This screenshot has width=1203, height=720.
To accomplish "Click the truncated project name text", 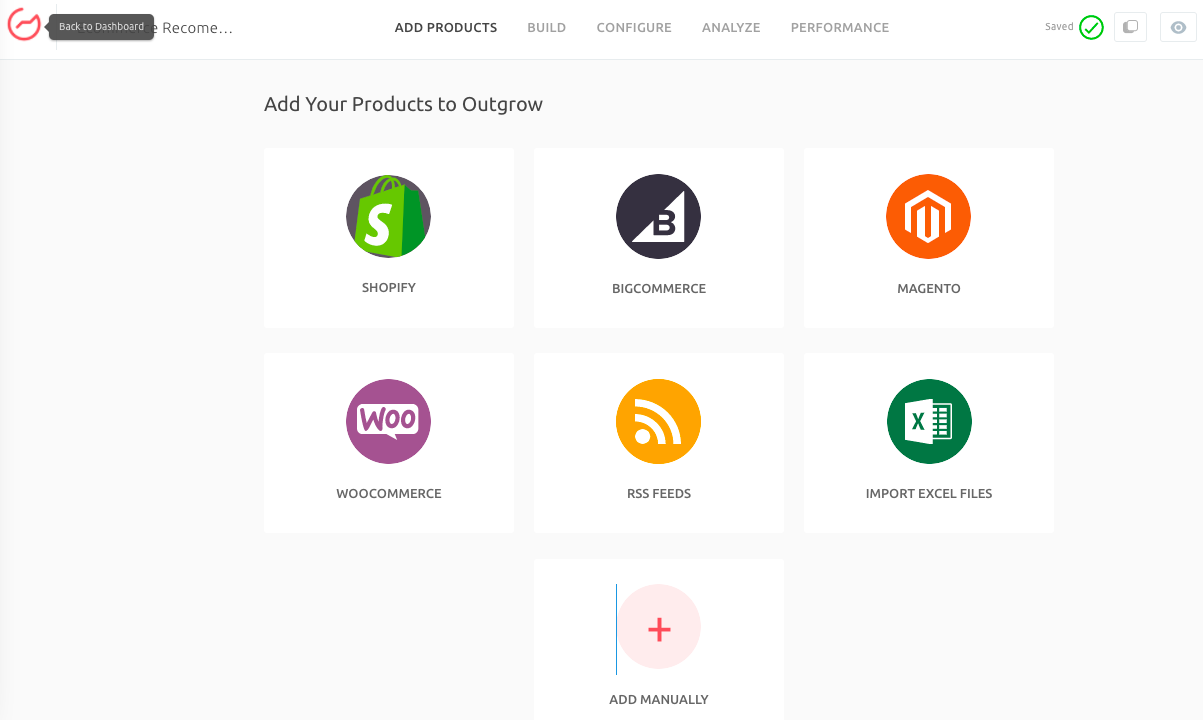I will click(195, 28).
